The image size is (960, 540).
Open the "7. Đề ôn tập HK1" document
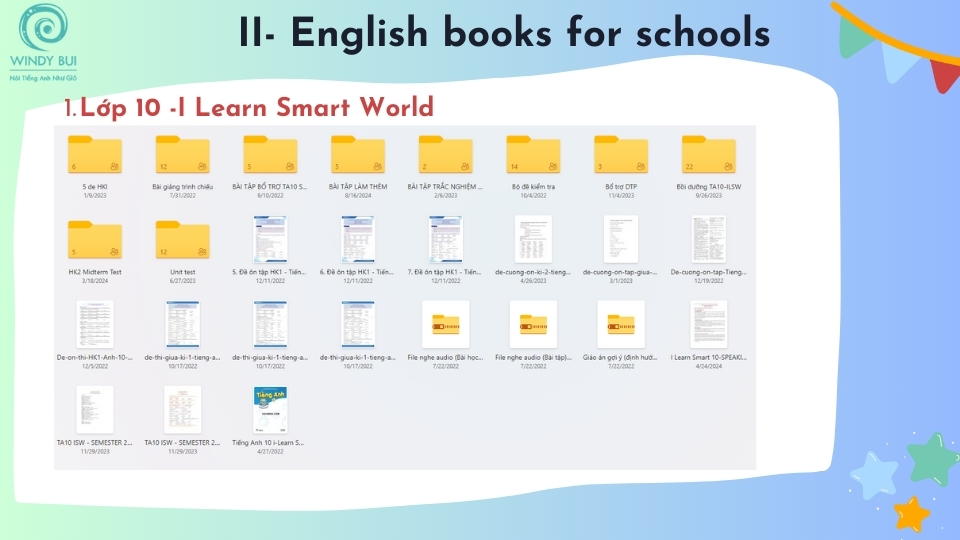pyautogui.click(x=445, y=240)
